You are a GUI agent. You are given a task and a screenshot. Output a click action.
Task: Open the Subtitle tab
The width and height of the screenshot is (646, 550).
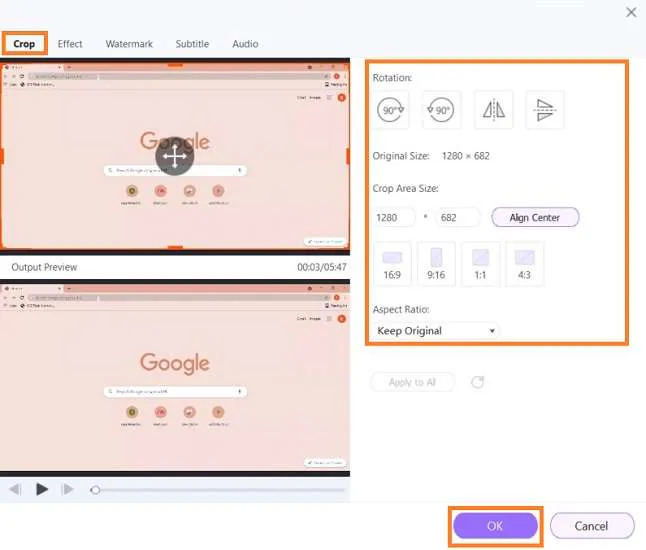coord(192,44)
